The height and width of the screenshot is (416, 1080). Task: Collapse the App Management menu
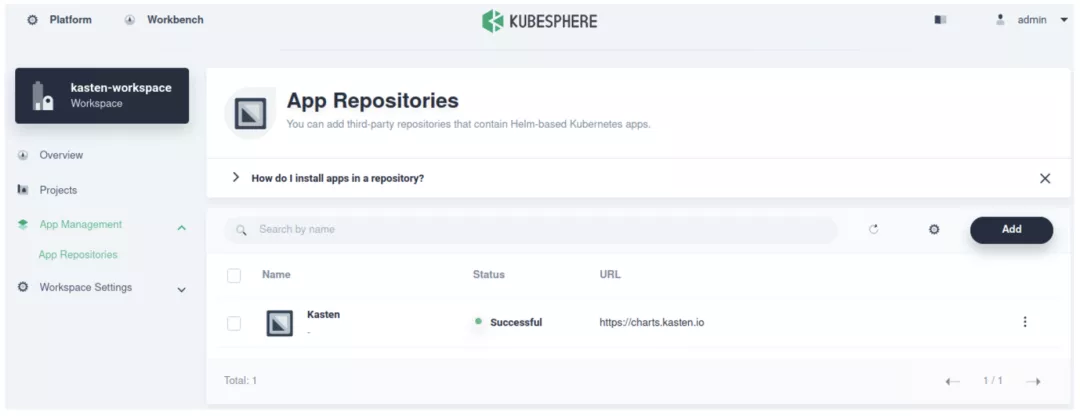181,226
